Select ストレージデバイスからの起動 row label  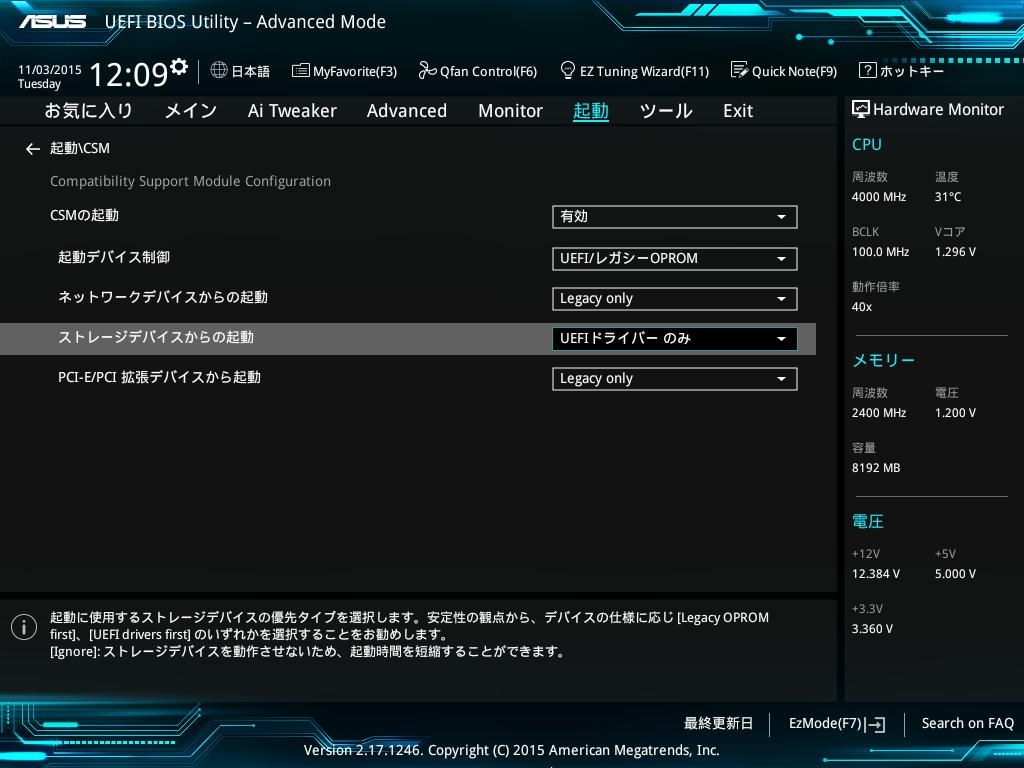coord(155,338)
